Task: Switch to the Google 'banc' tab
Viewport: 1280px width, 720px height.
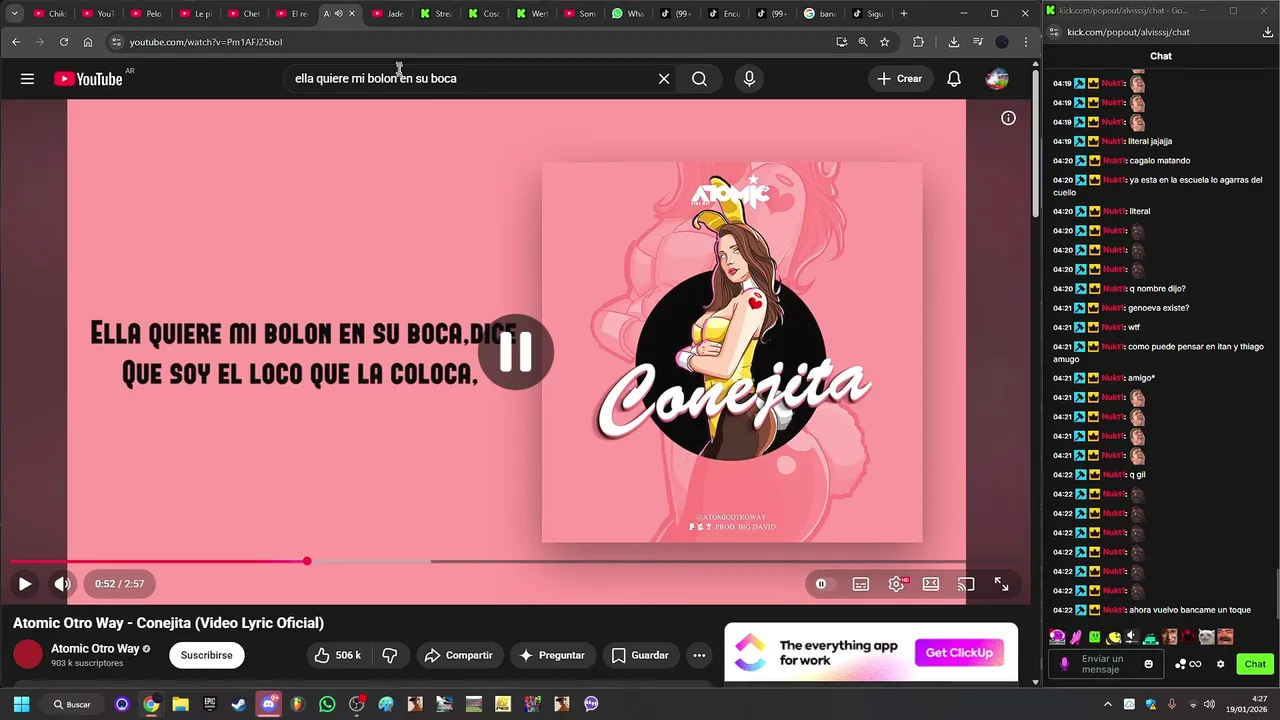Action: pos(820,14)
